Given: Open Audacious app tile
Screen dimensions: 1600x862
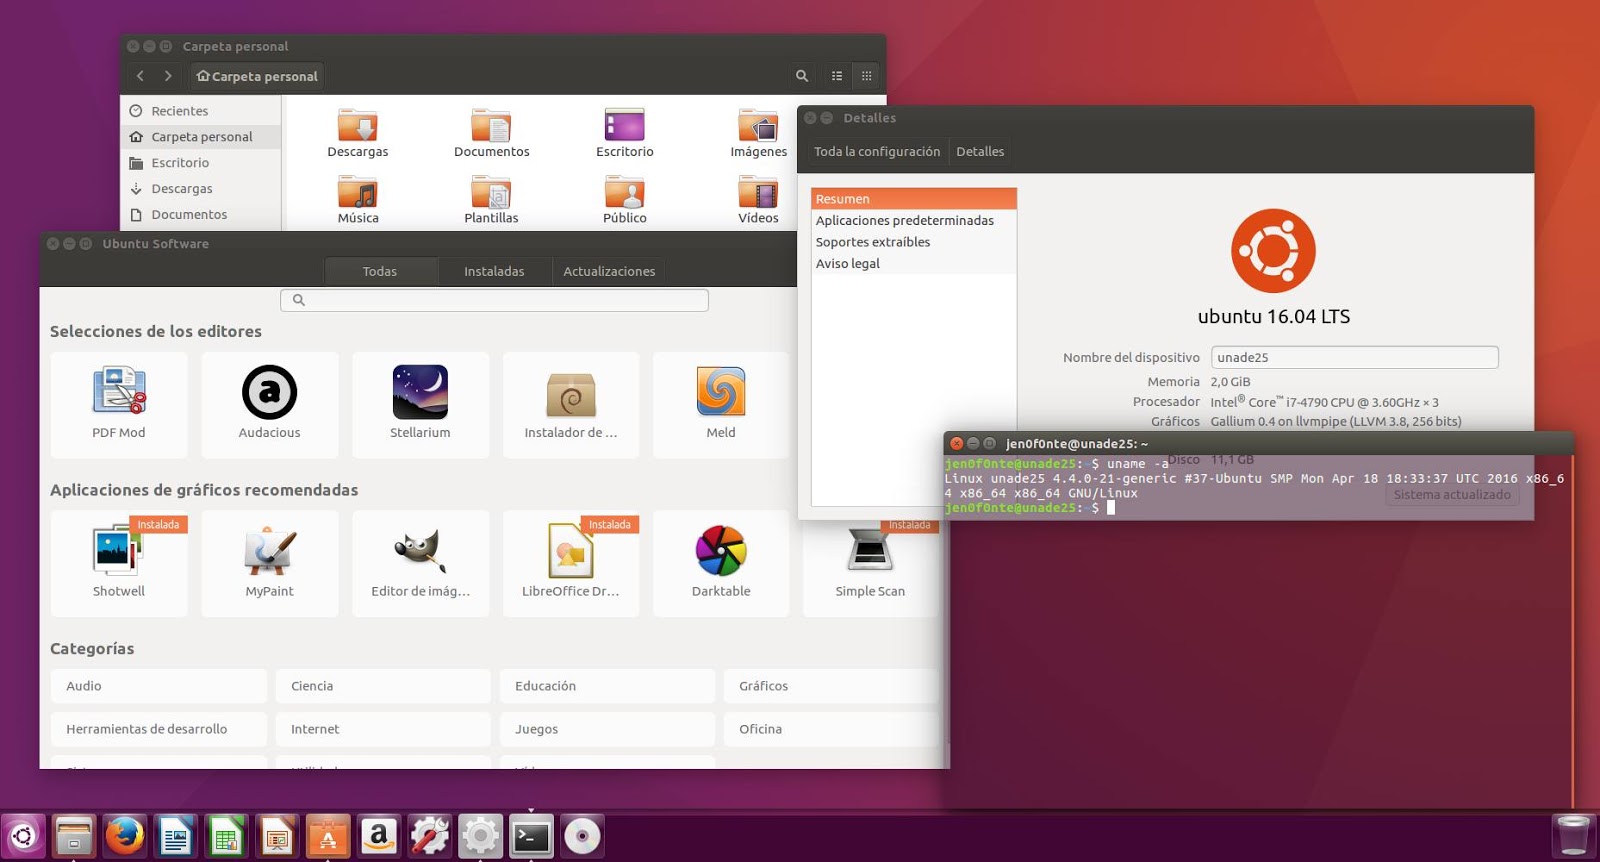Looking at the screenshot, I should tap(270, 405).
